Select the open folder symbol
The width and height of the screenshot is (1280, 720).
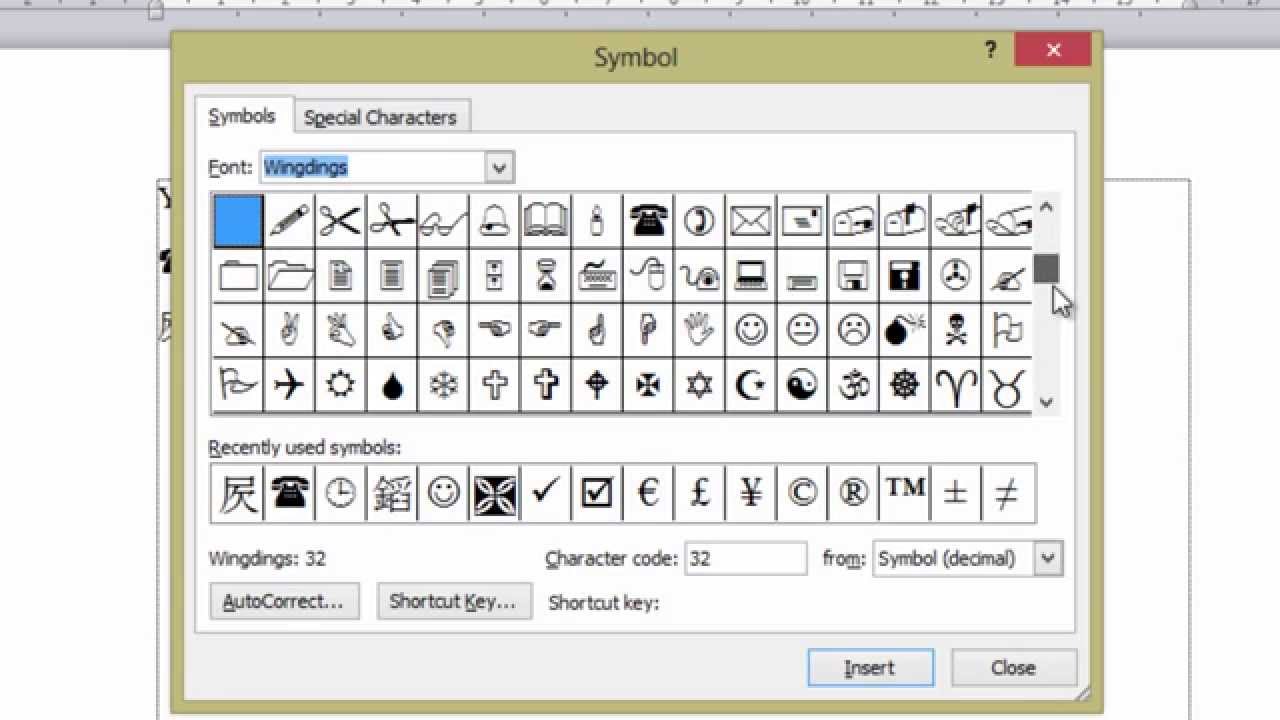(289, 275)
